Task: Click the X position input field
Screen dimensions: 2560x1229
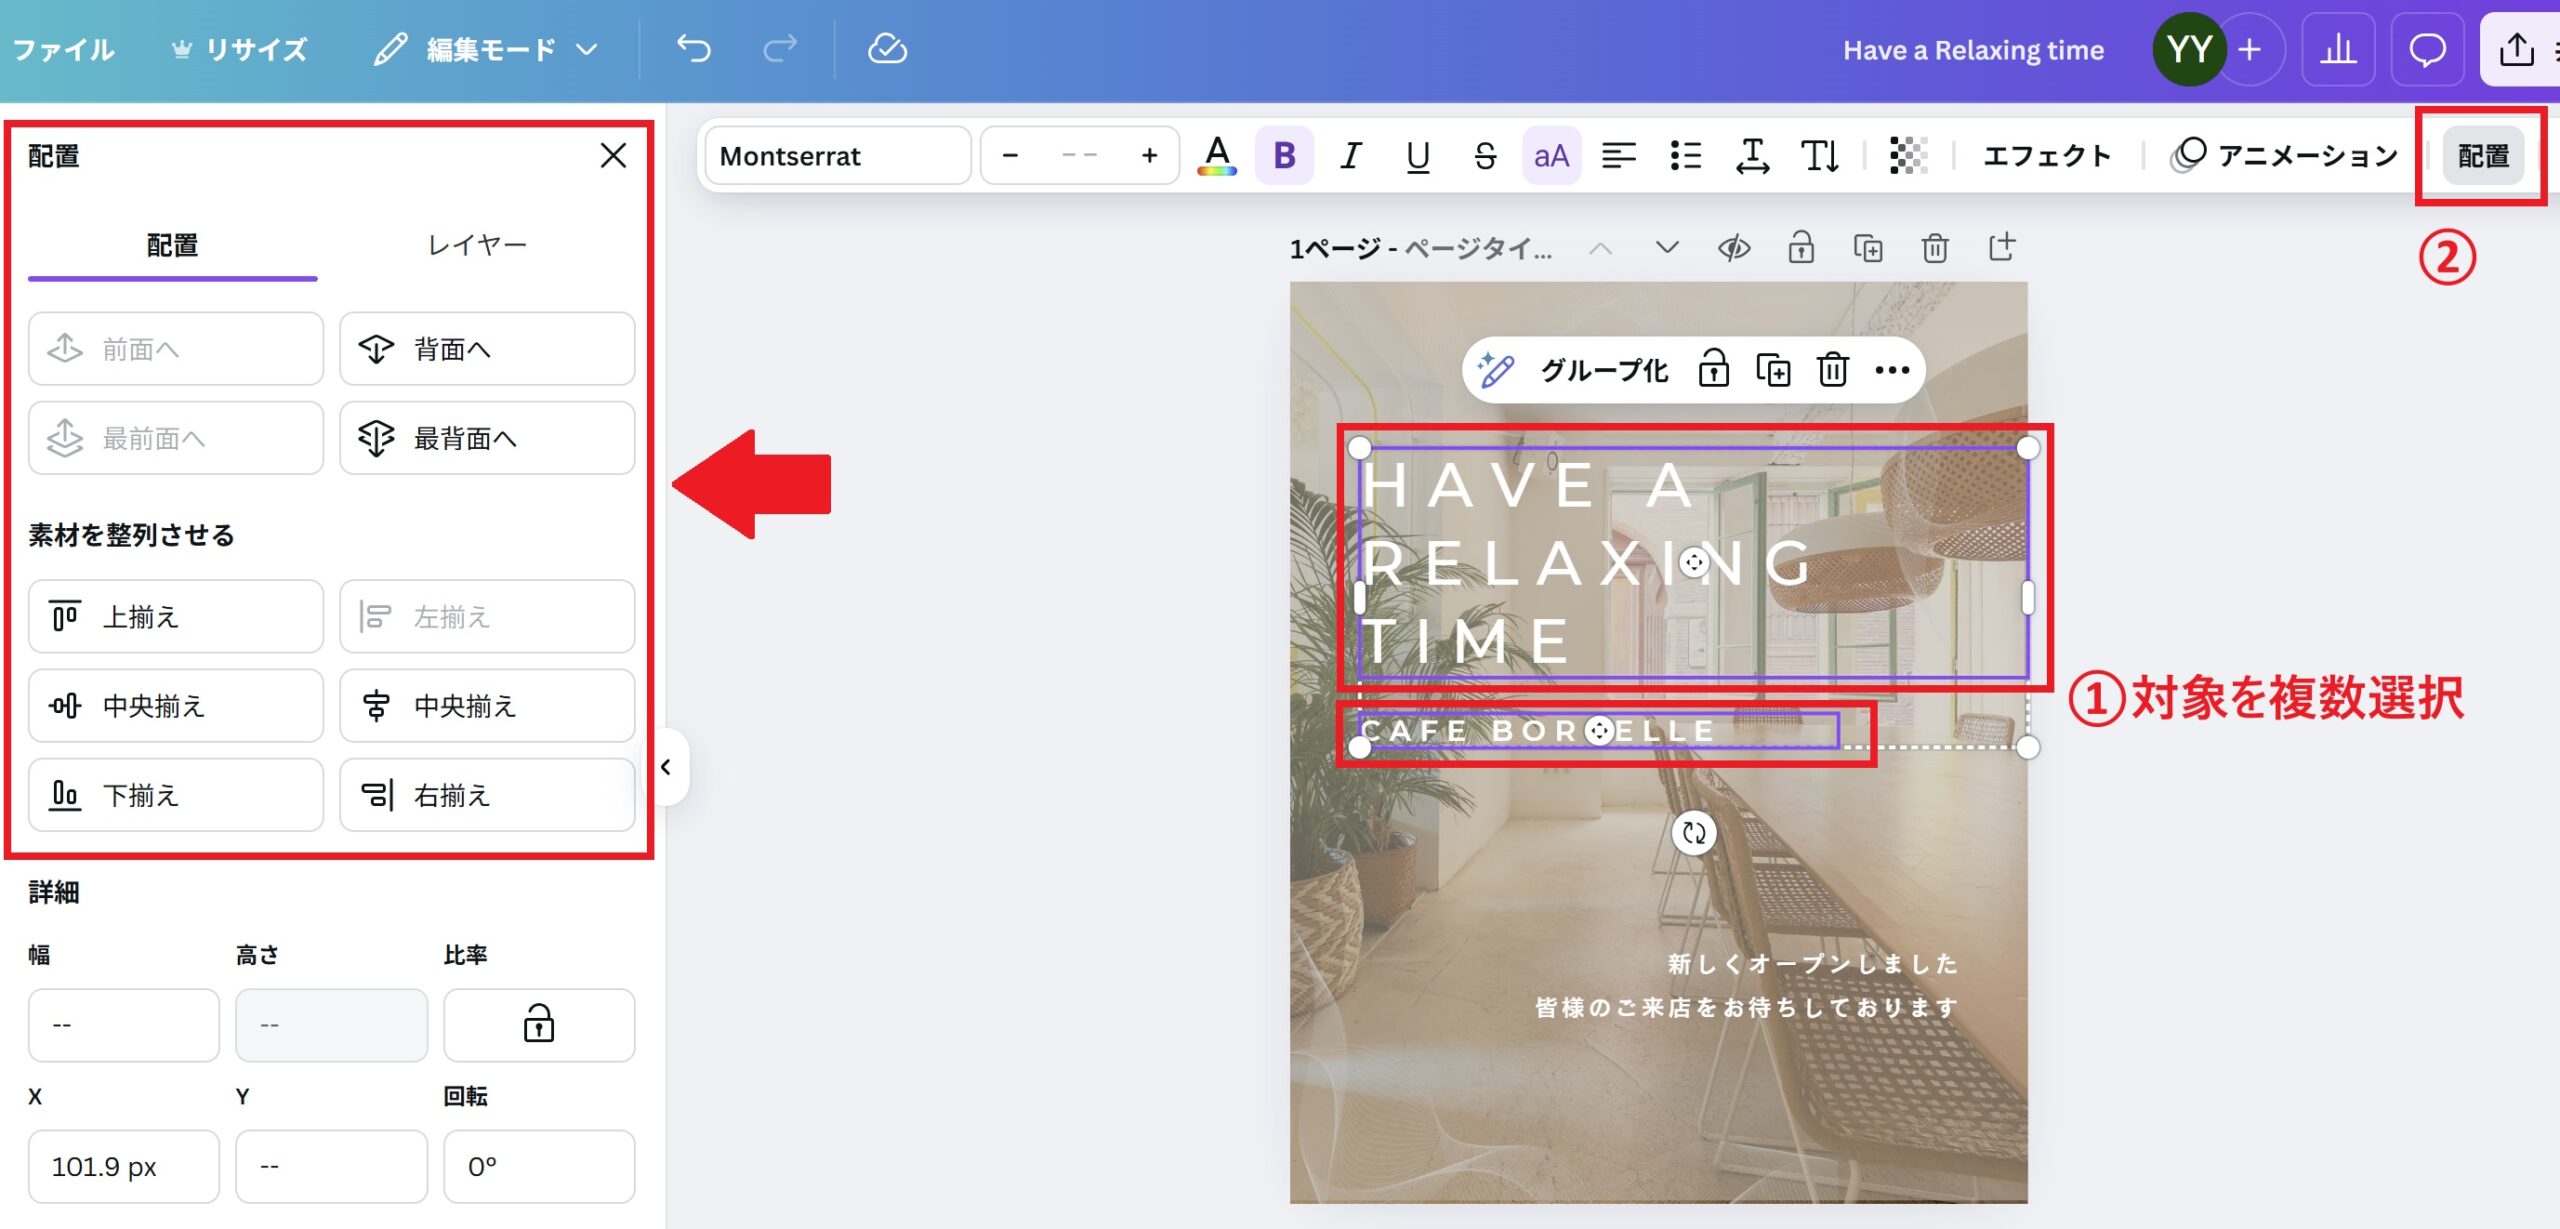Action: [x=123, y=1166]
